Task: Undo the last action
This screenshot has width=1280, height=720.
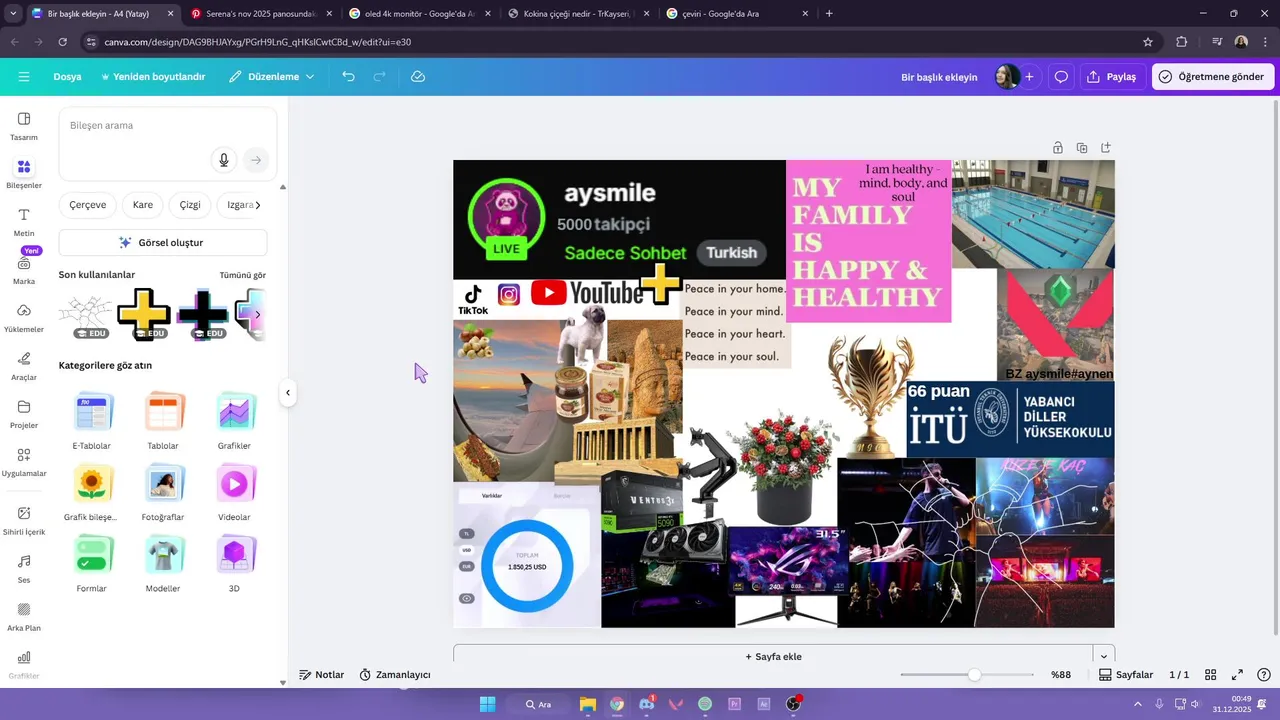Action: point(348,77)
